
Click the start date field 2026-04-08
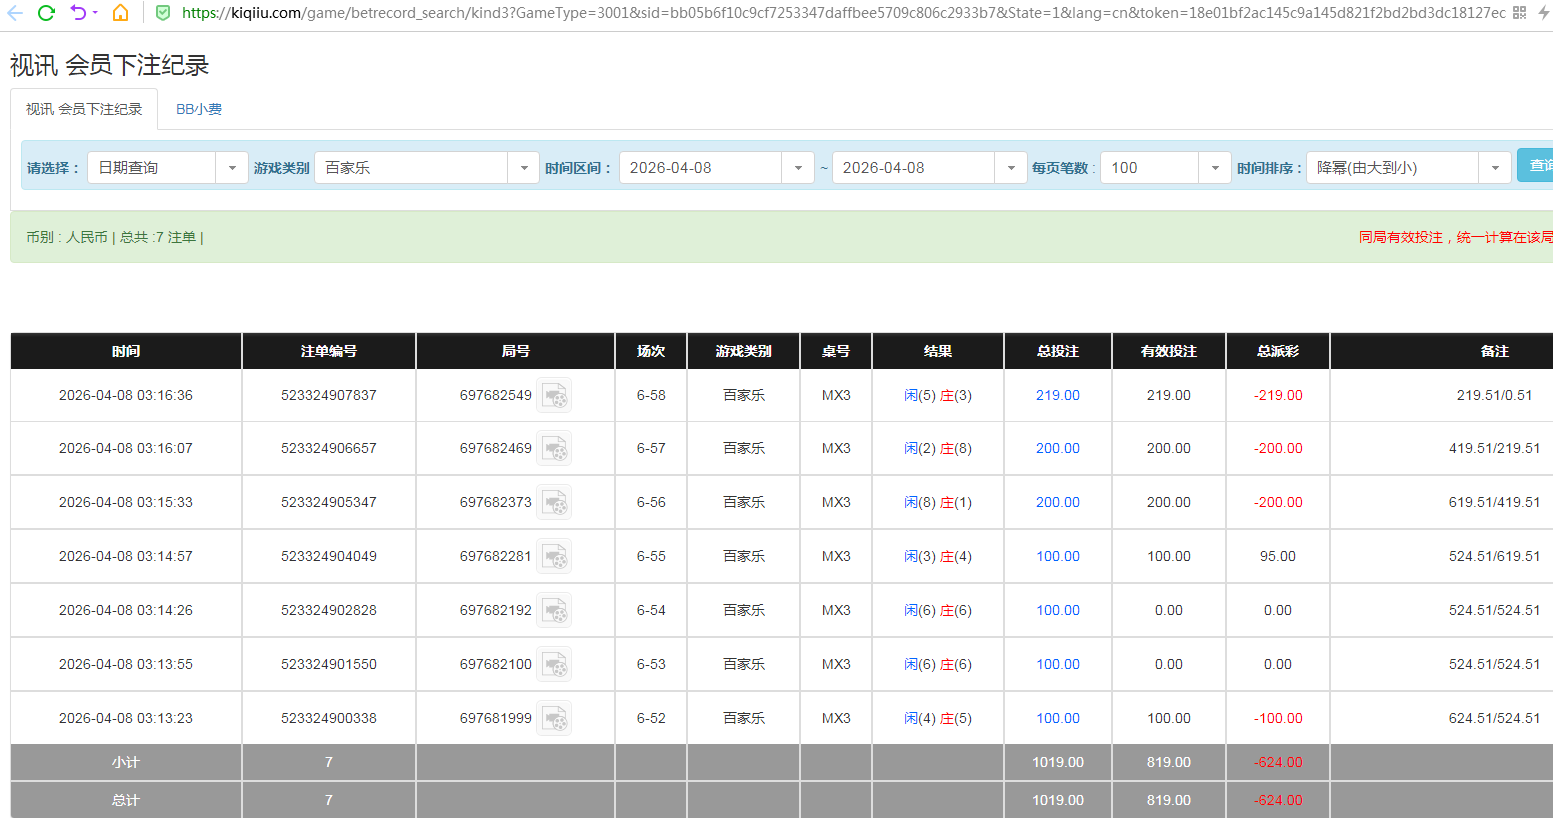(700, 168)
